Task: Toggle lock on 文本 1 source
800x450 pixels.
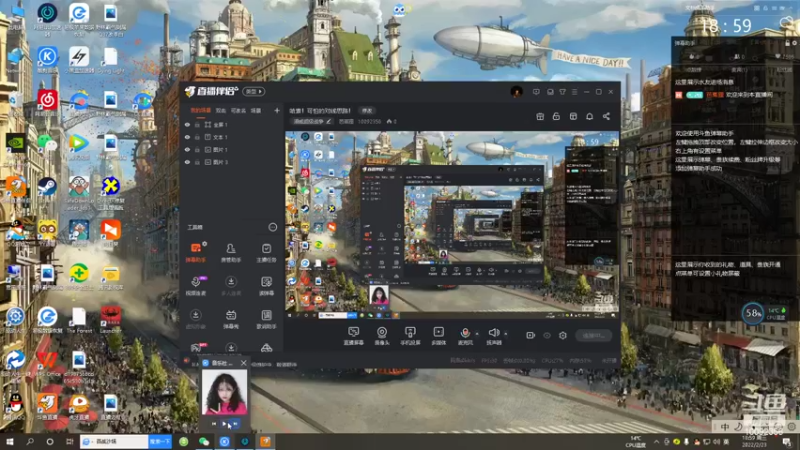Action: point(197,137)
